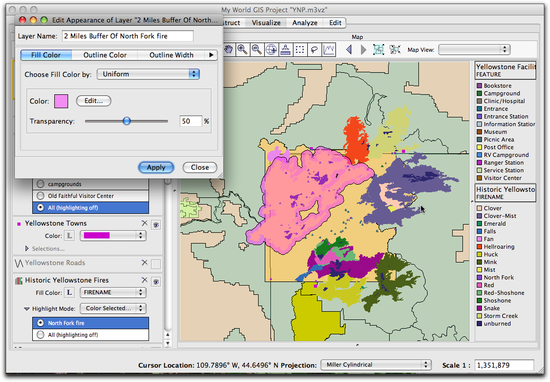550x382 pixels.
Task: Open the Edit tab
Action: 335,23
